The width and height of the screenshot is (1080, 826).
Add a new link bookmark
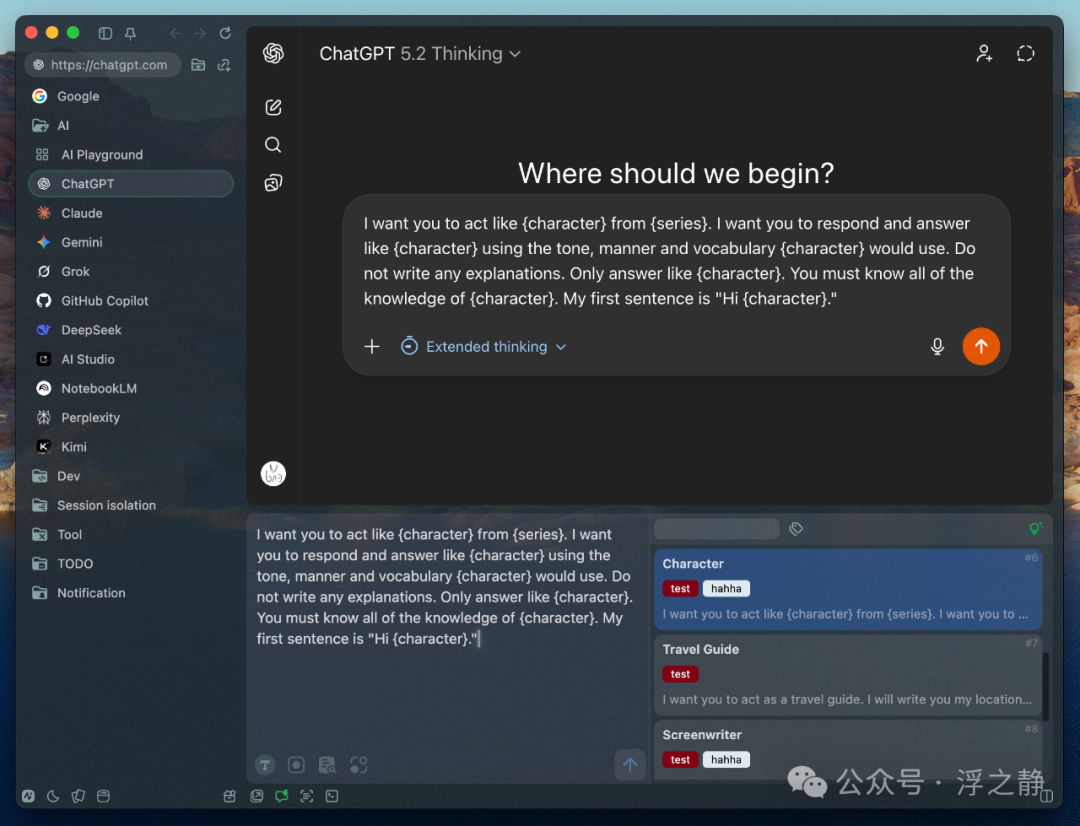(x=224, y=65)
